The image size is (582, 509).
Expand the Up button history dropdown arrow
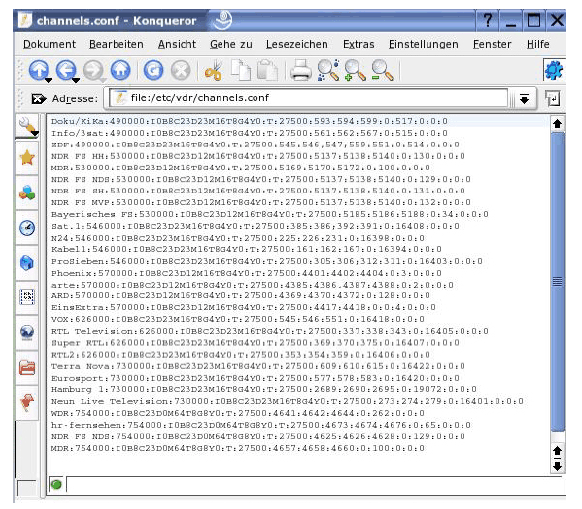pos(48,80)
